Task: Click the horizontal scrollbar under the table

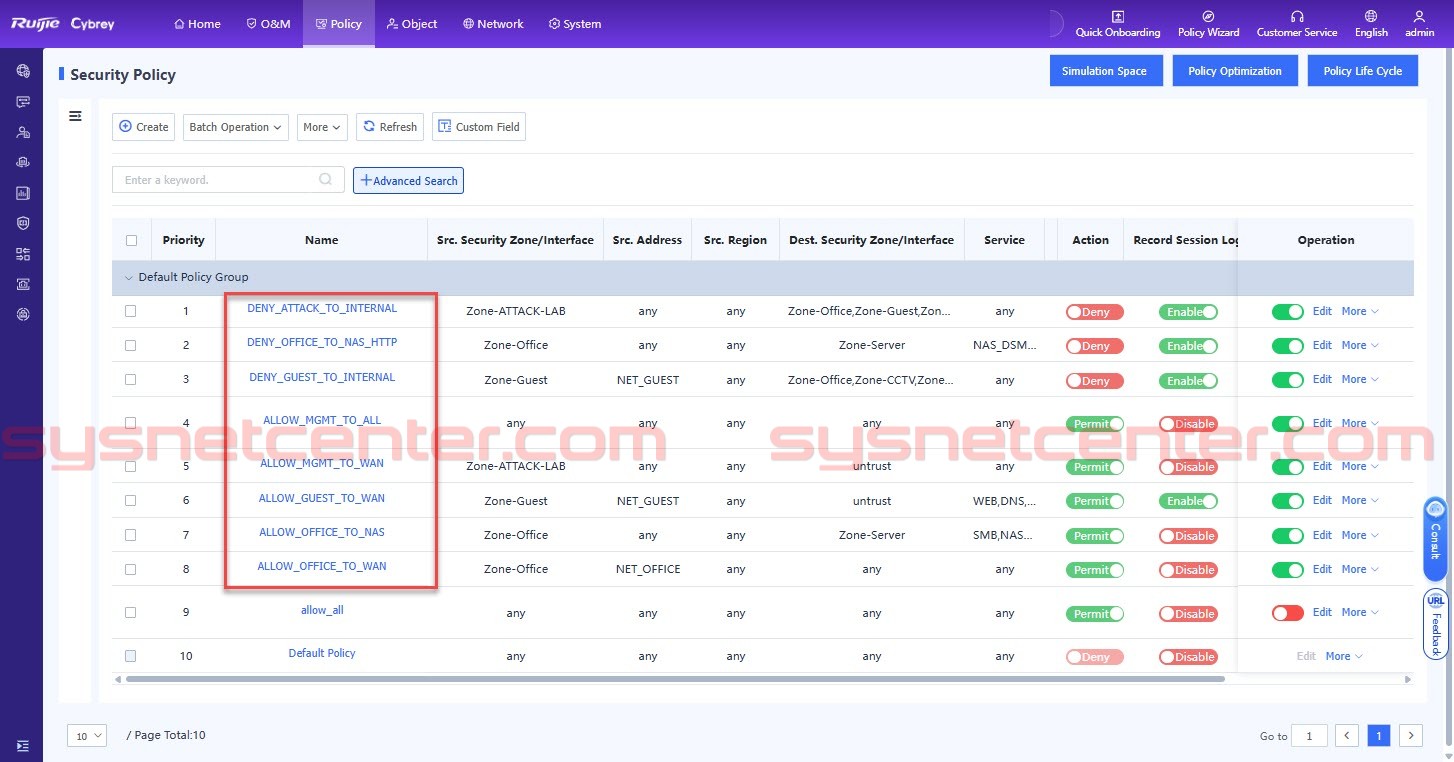Action: 675,679
